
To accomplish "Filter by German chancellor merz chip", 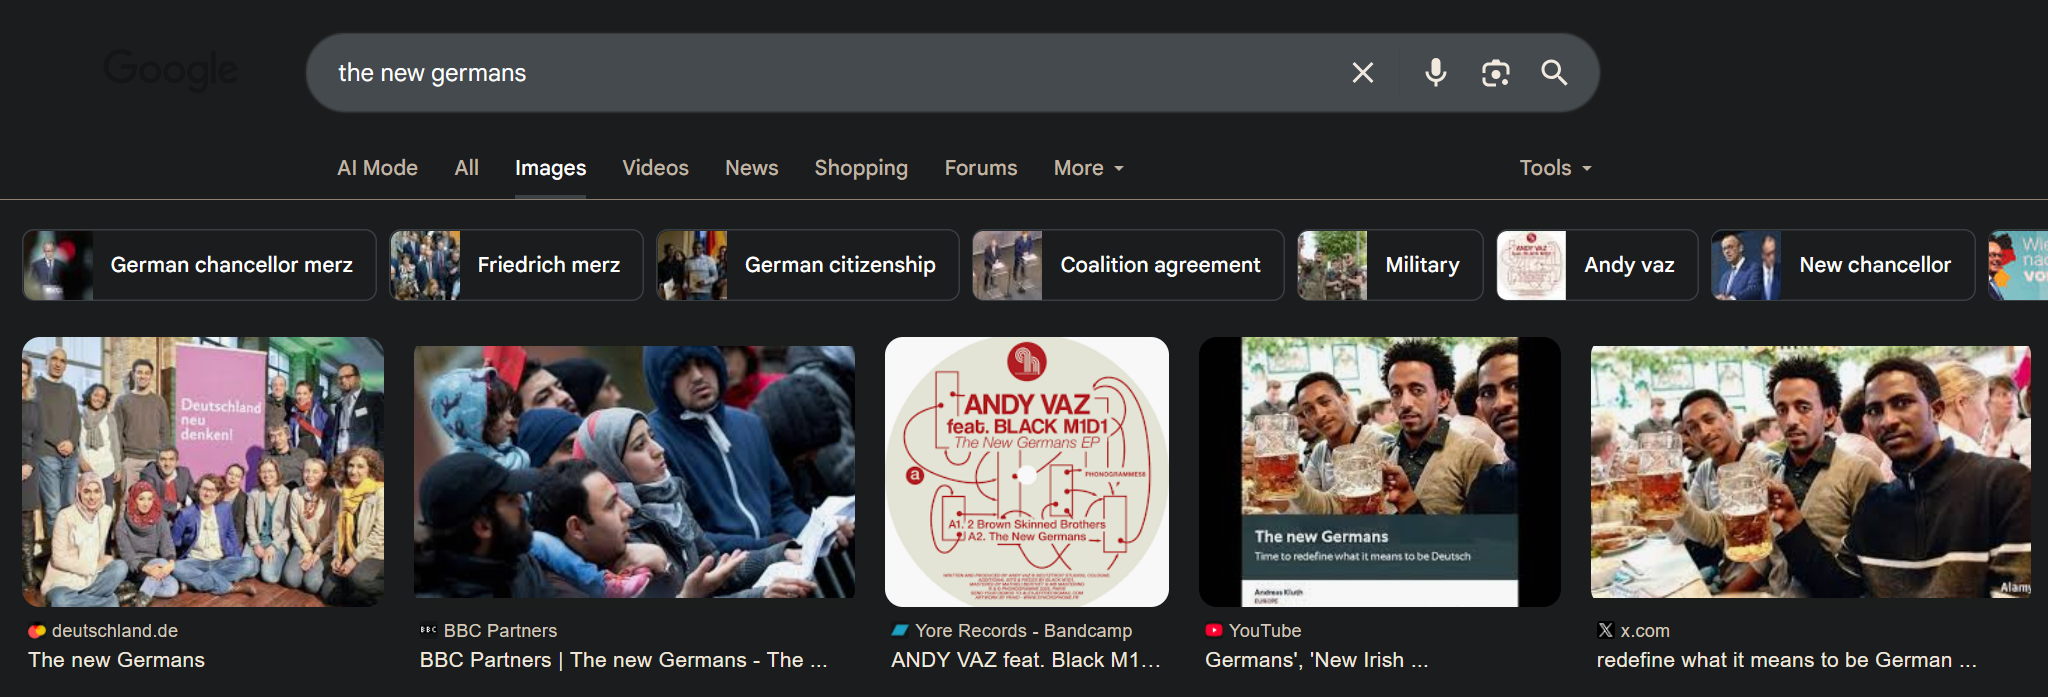I will (199, 265).
